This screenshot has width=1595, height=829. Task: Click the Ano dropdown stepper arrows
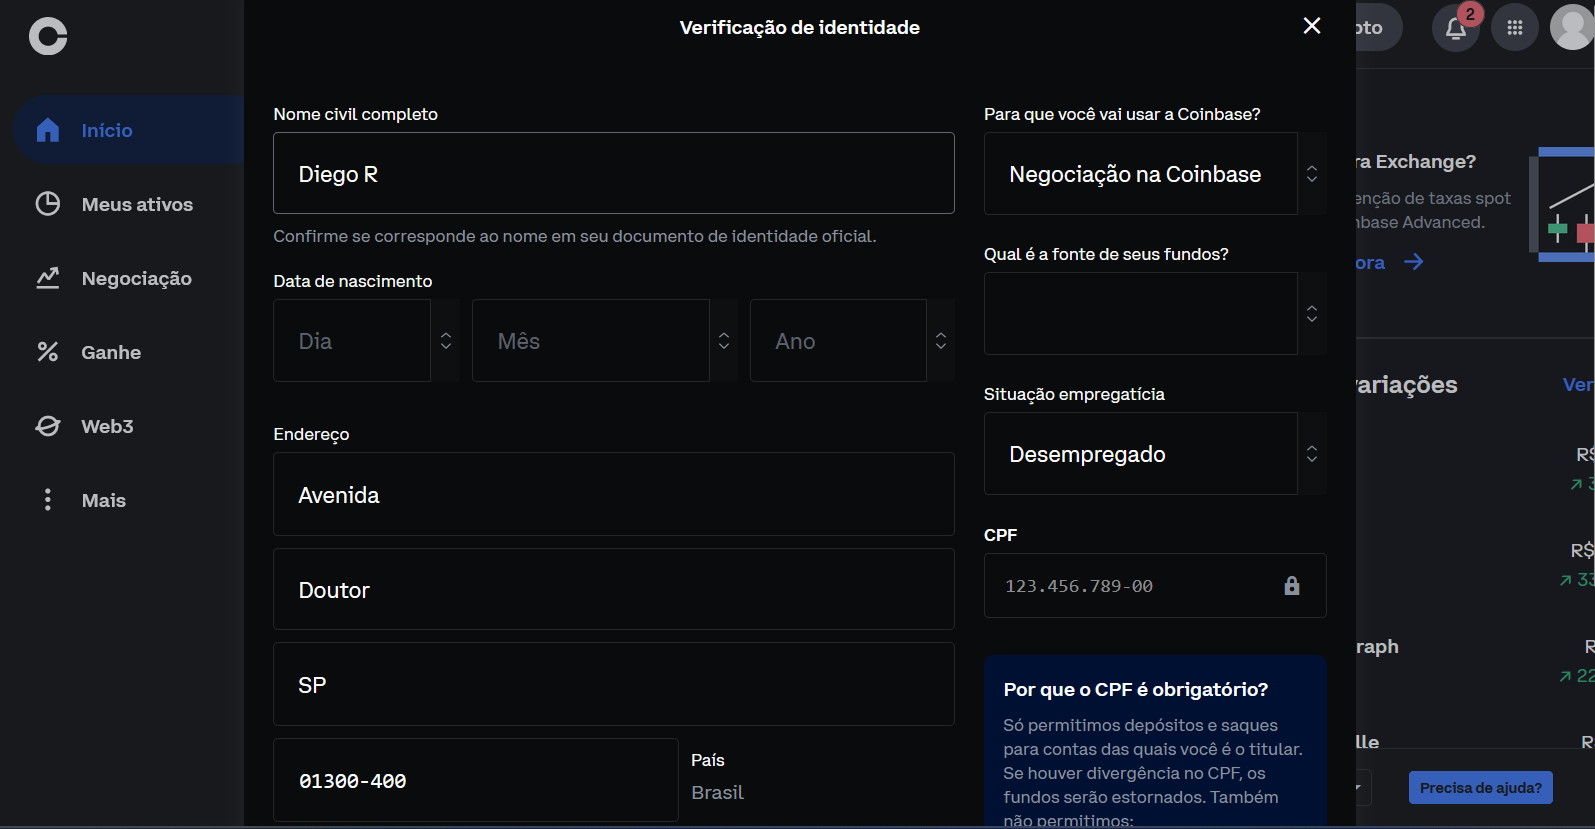pos(941,341)
